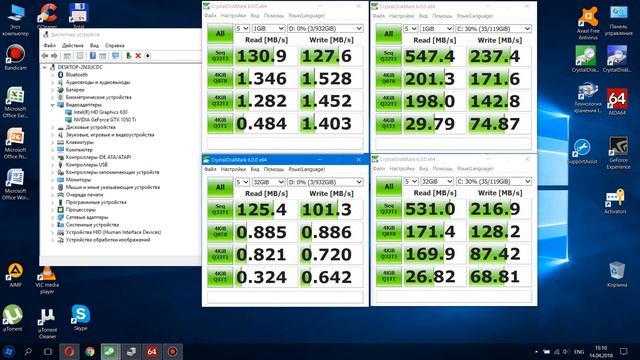The image size is (640, 360).
Task: Click the 0.324 read value
Action: coord(261,277)
